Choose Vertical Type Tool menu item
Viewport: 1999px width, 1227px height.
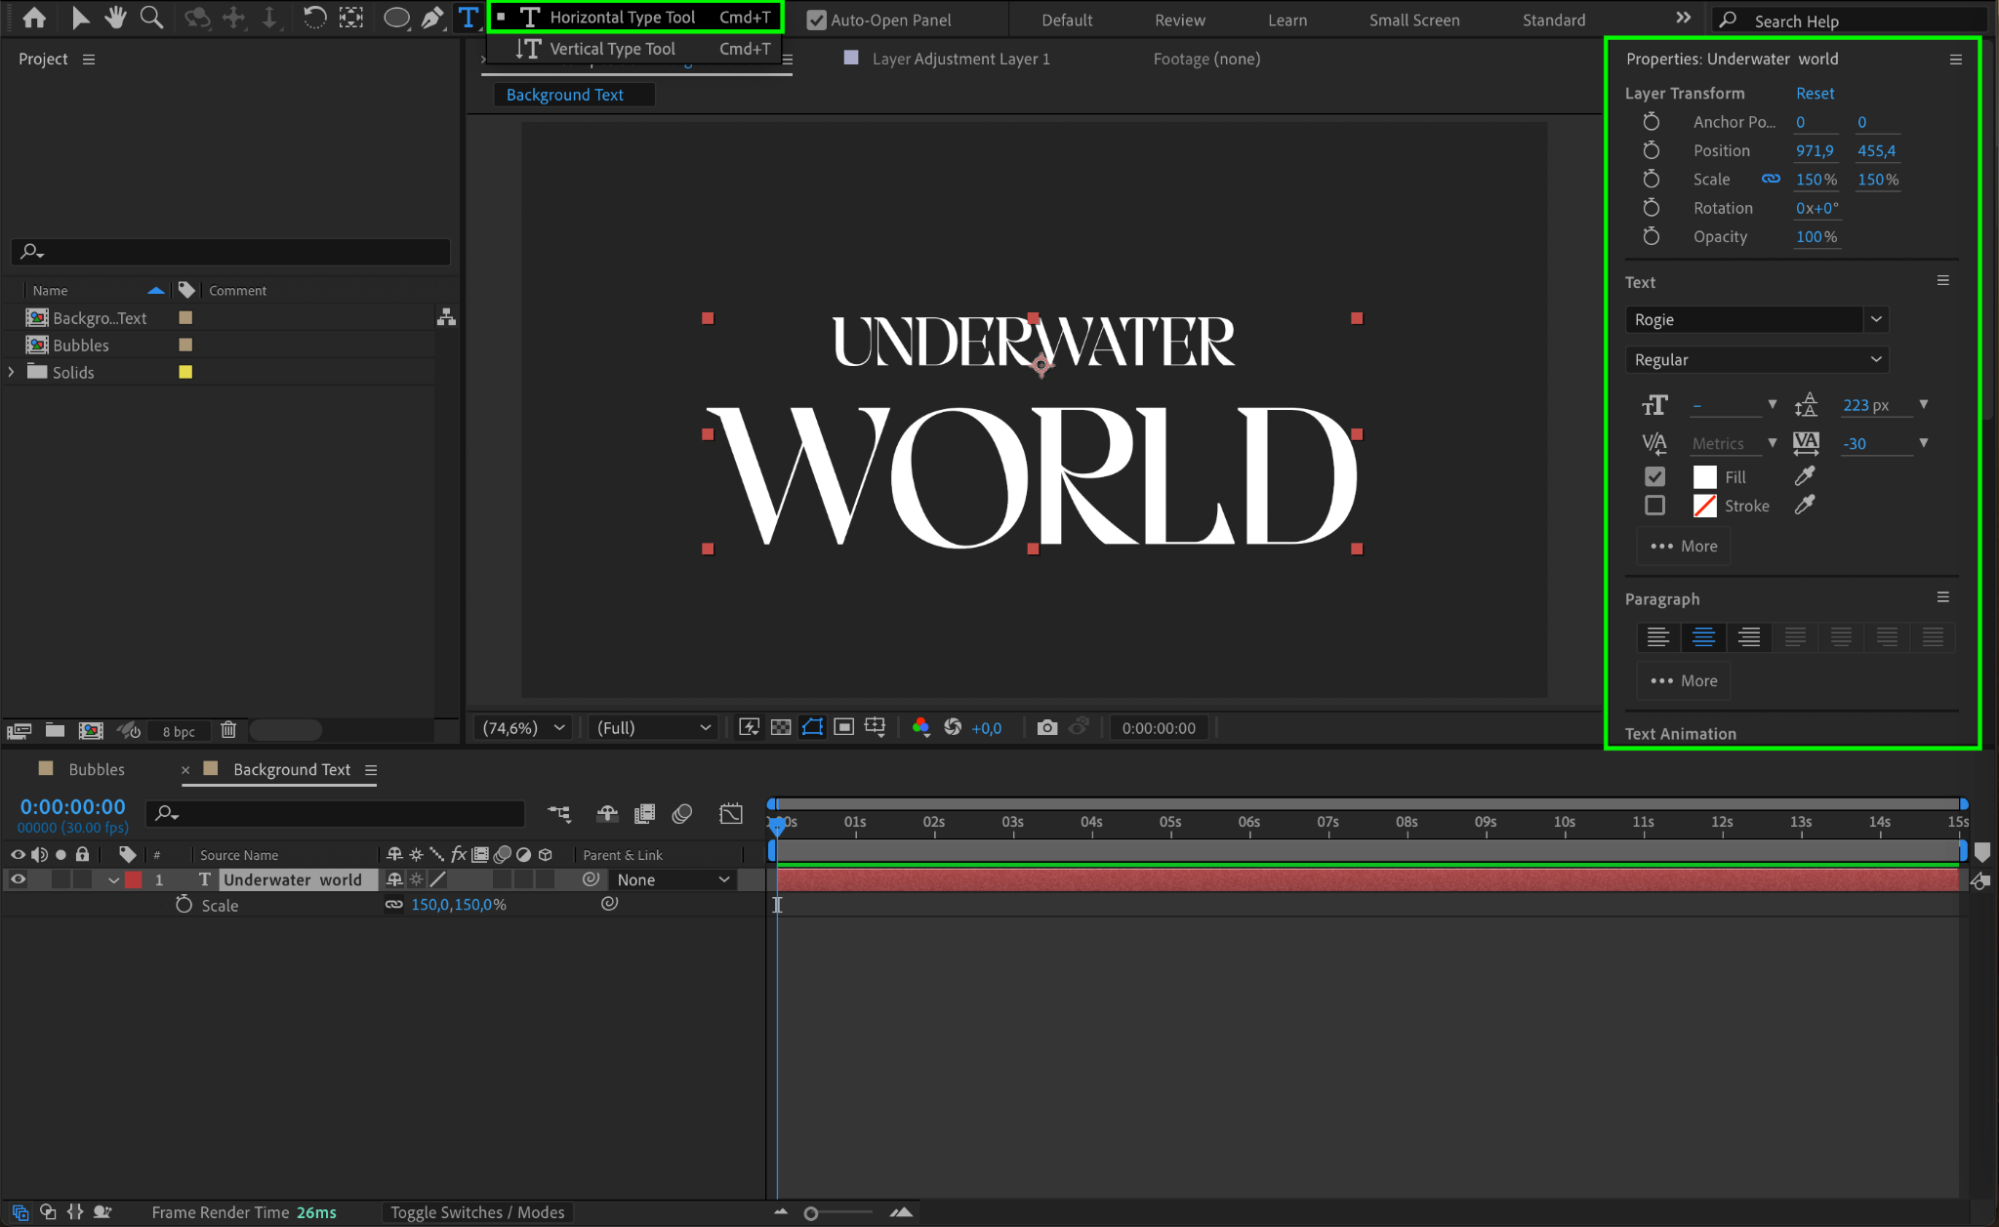click(x=612, y=48)
